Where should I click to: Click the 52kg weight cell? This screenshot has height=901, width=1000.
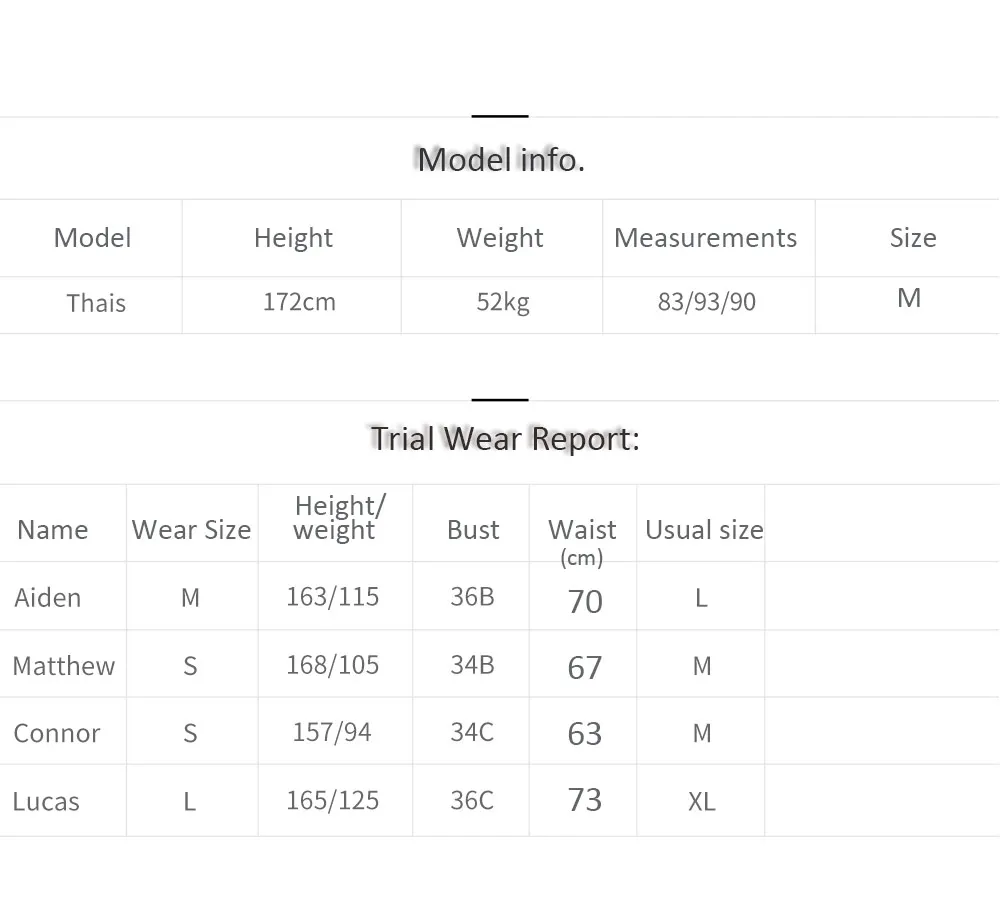(x=503, y=302)
